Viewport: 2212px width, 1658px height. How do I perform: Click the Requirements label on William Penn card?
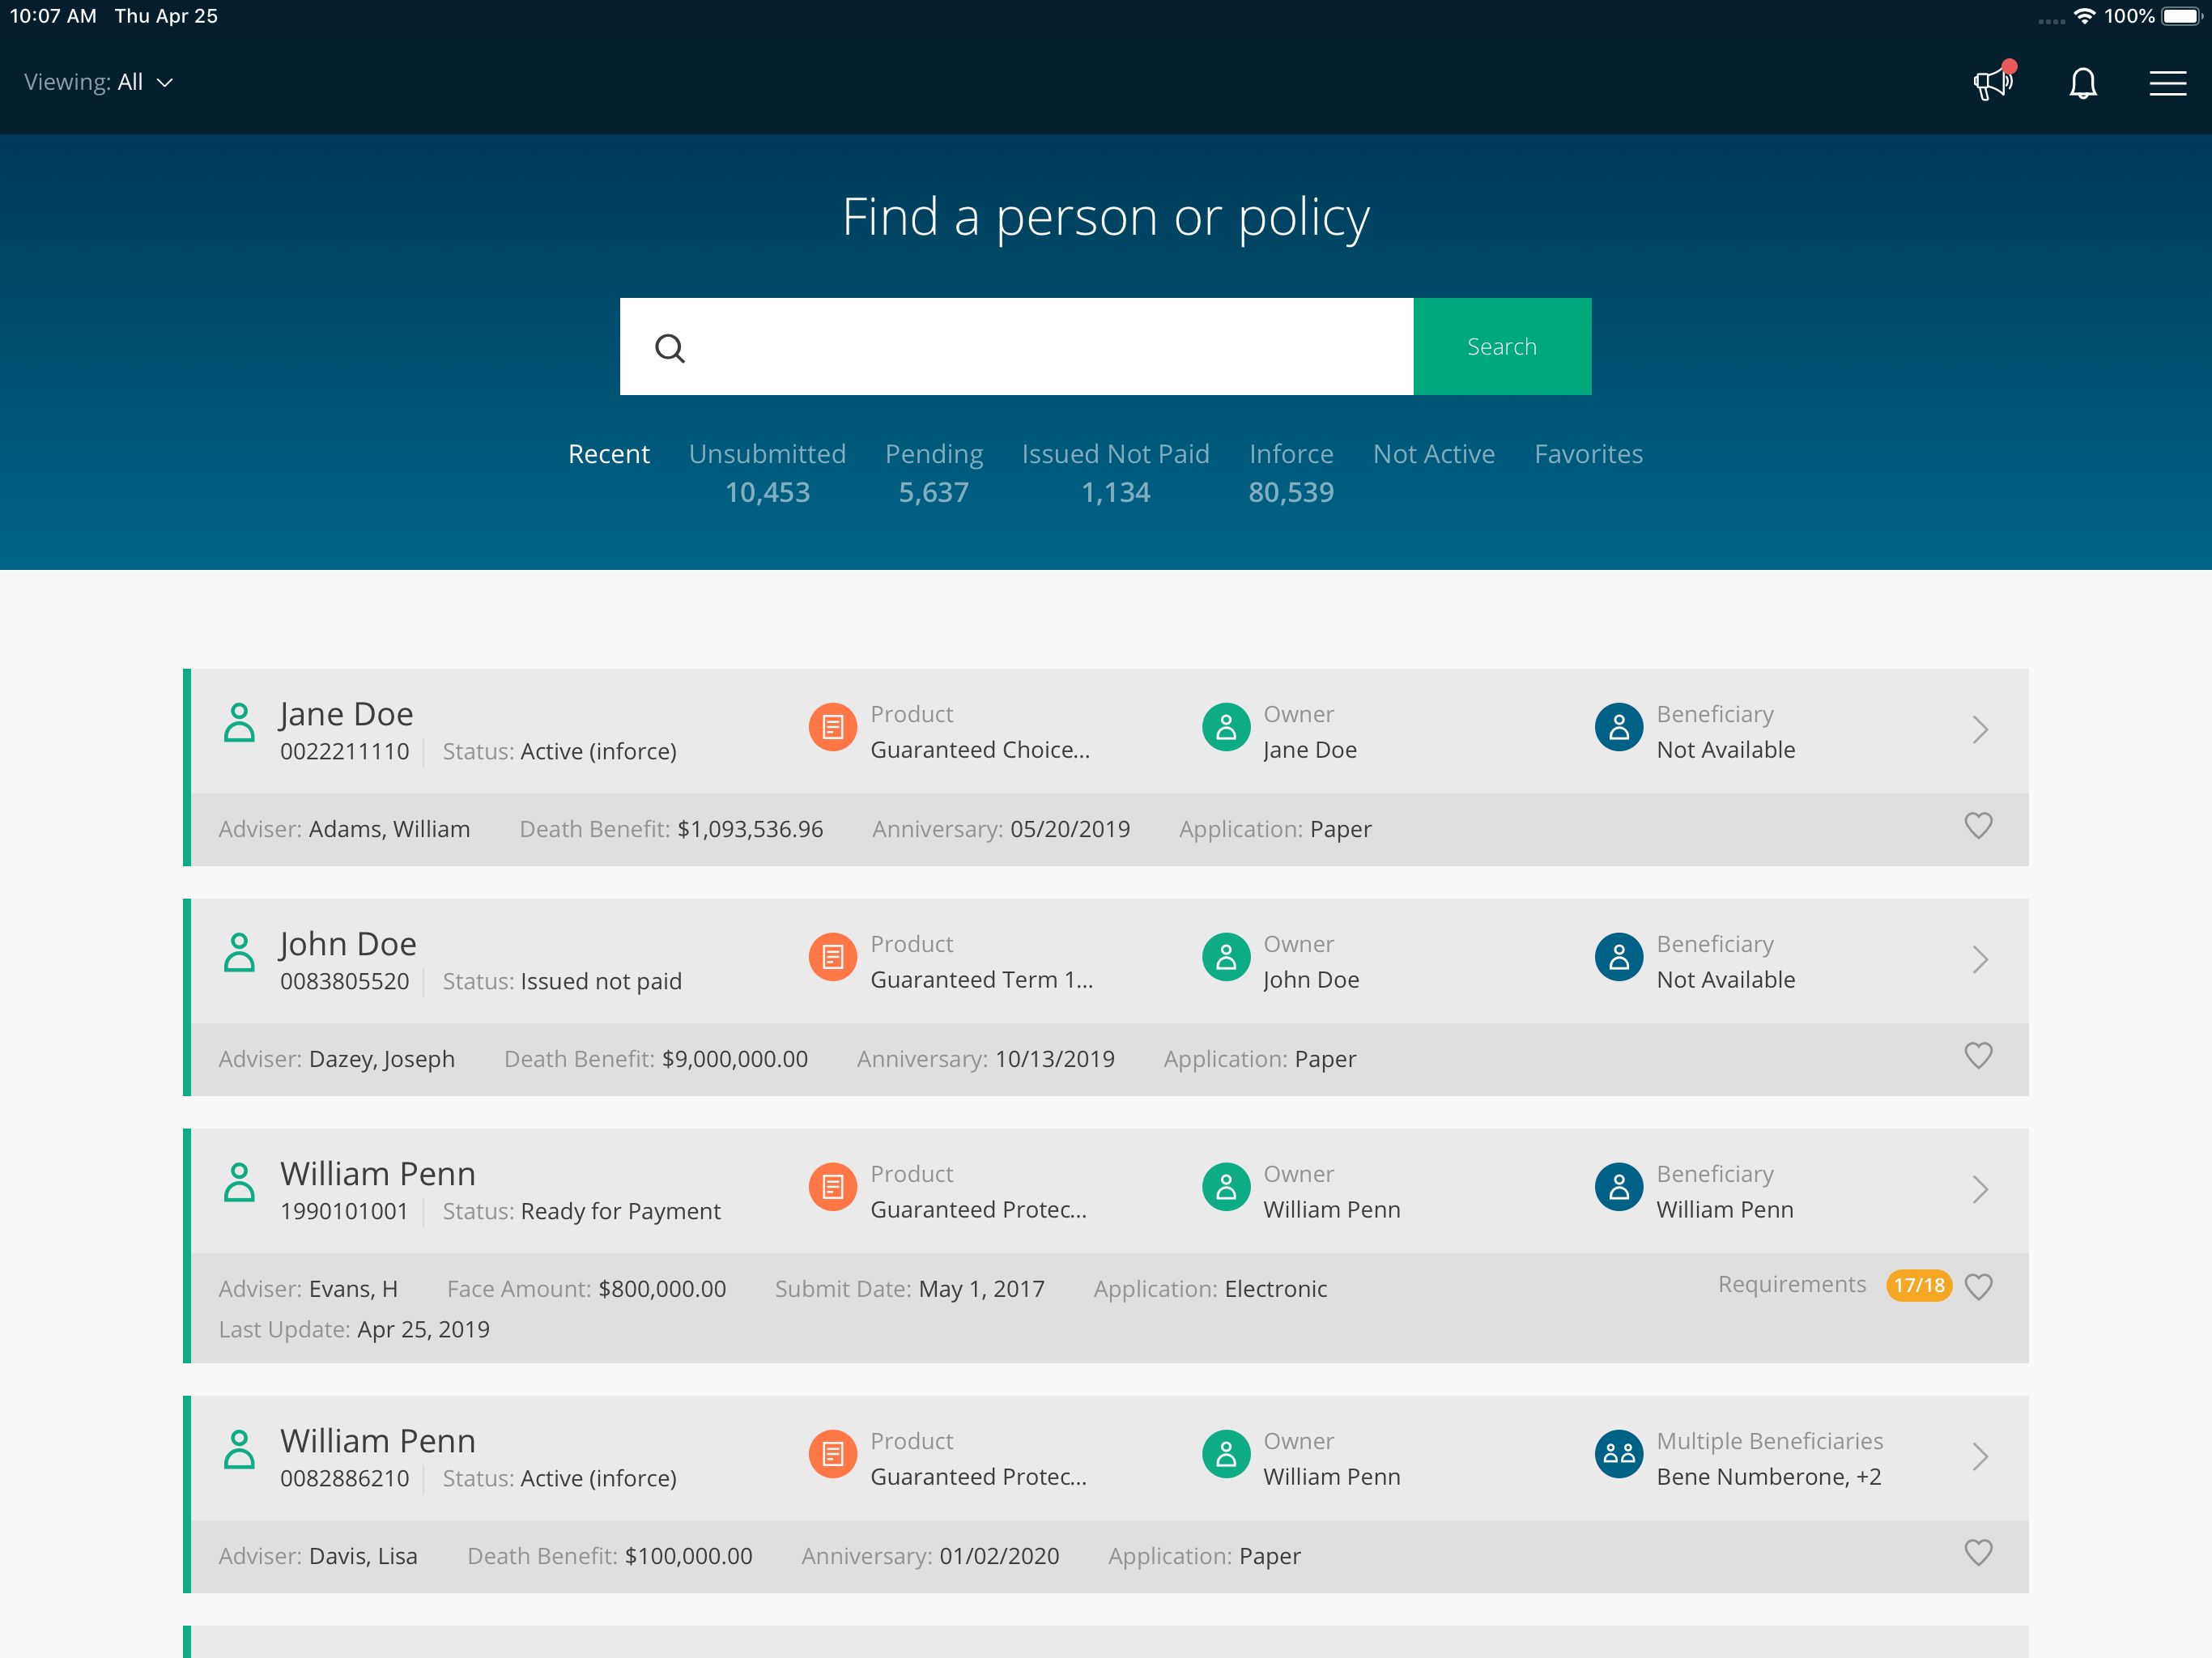pos(1792,1284)
